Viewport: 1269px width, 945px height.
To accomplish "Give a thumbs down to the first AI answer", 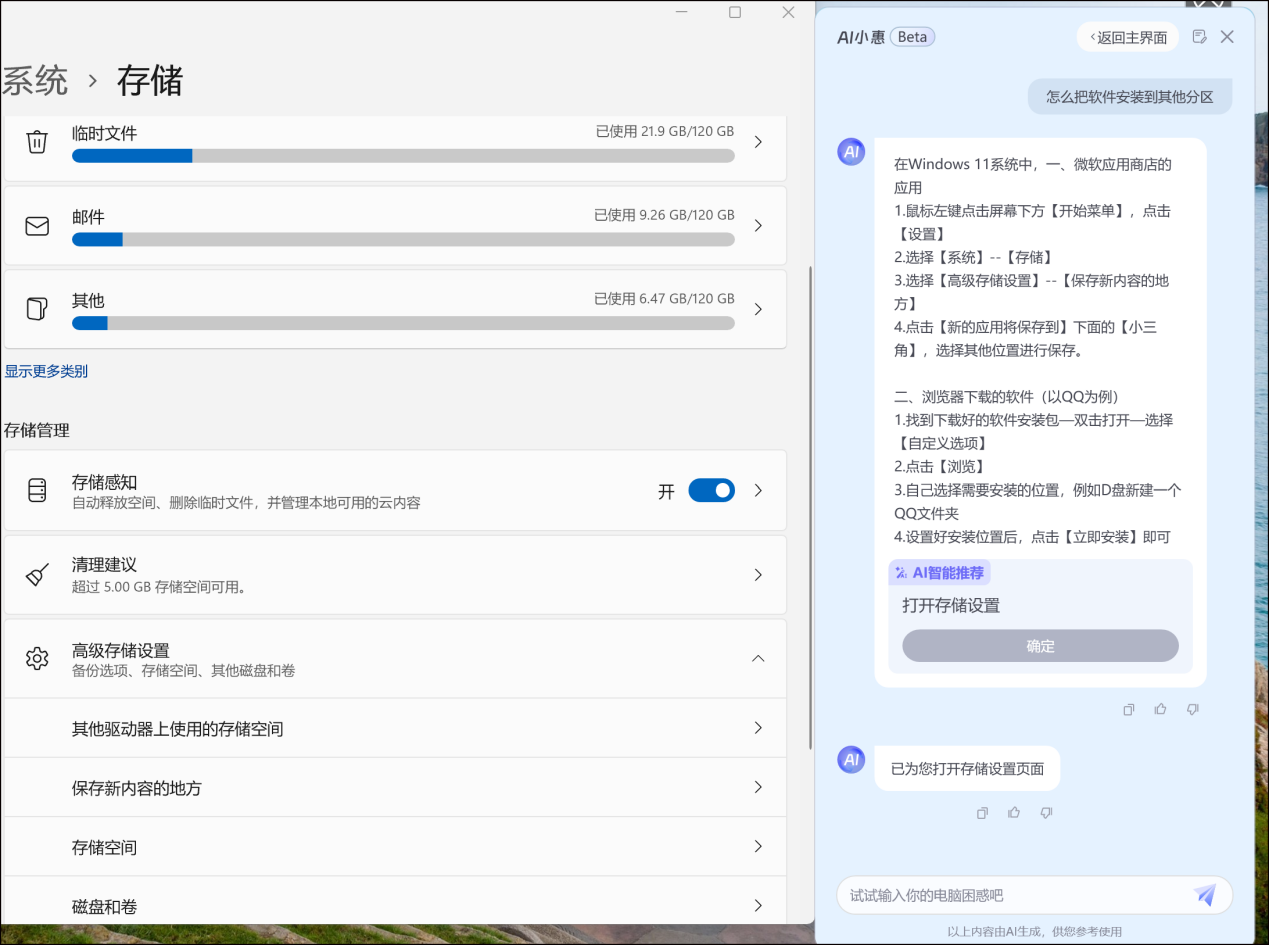I will pyautogui.click(x=1193, y=709).
